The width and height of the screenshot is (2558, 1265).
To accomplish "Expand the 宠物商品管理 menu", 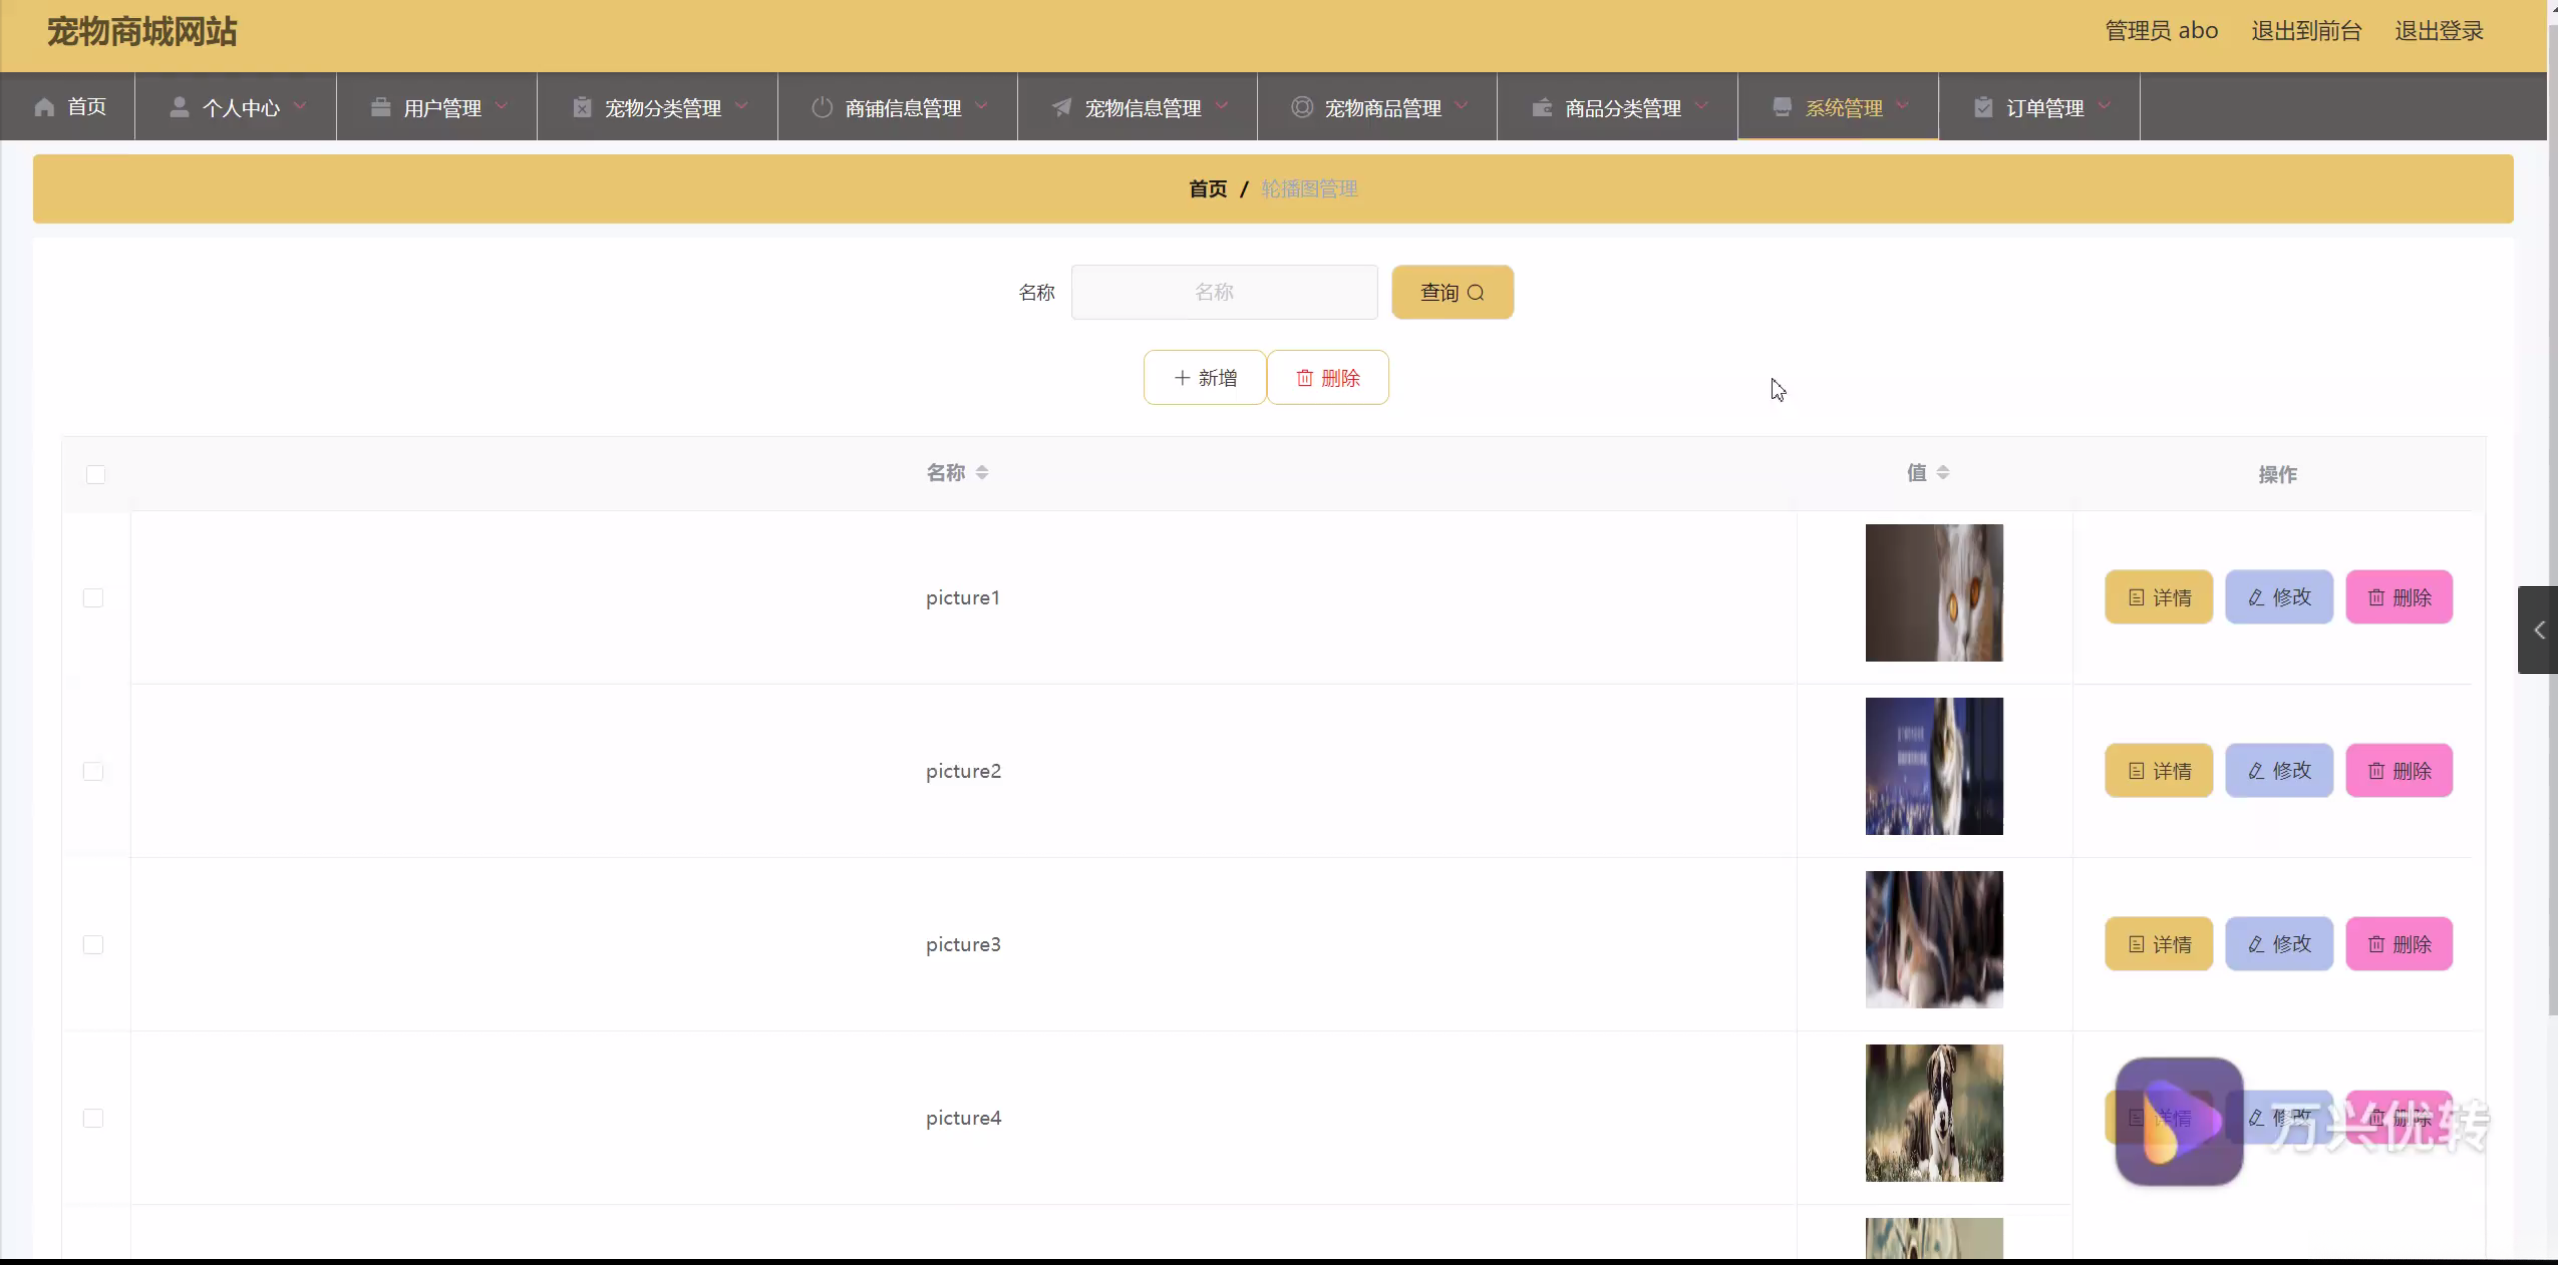I will (1382, 108).
